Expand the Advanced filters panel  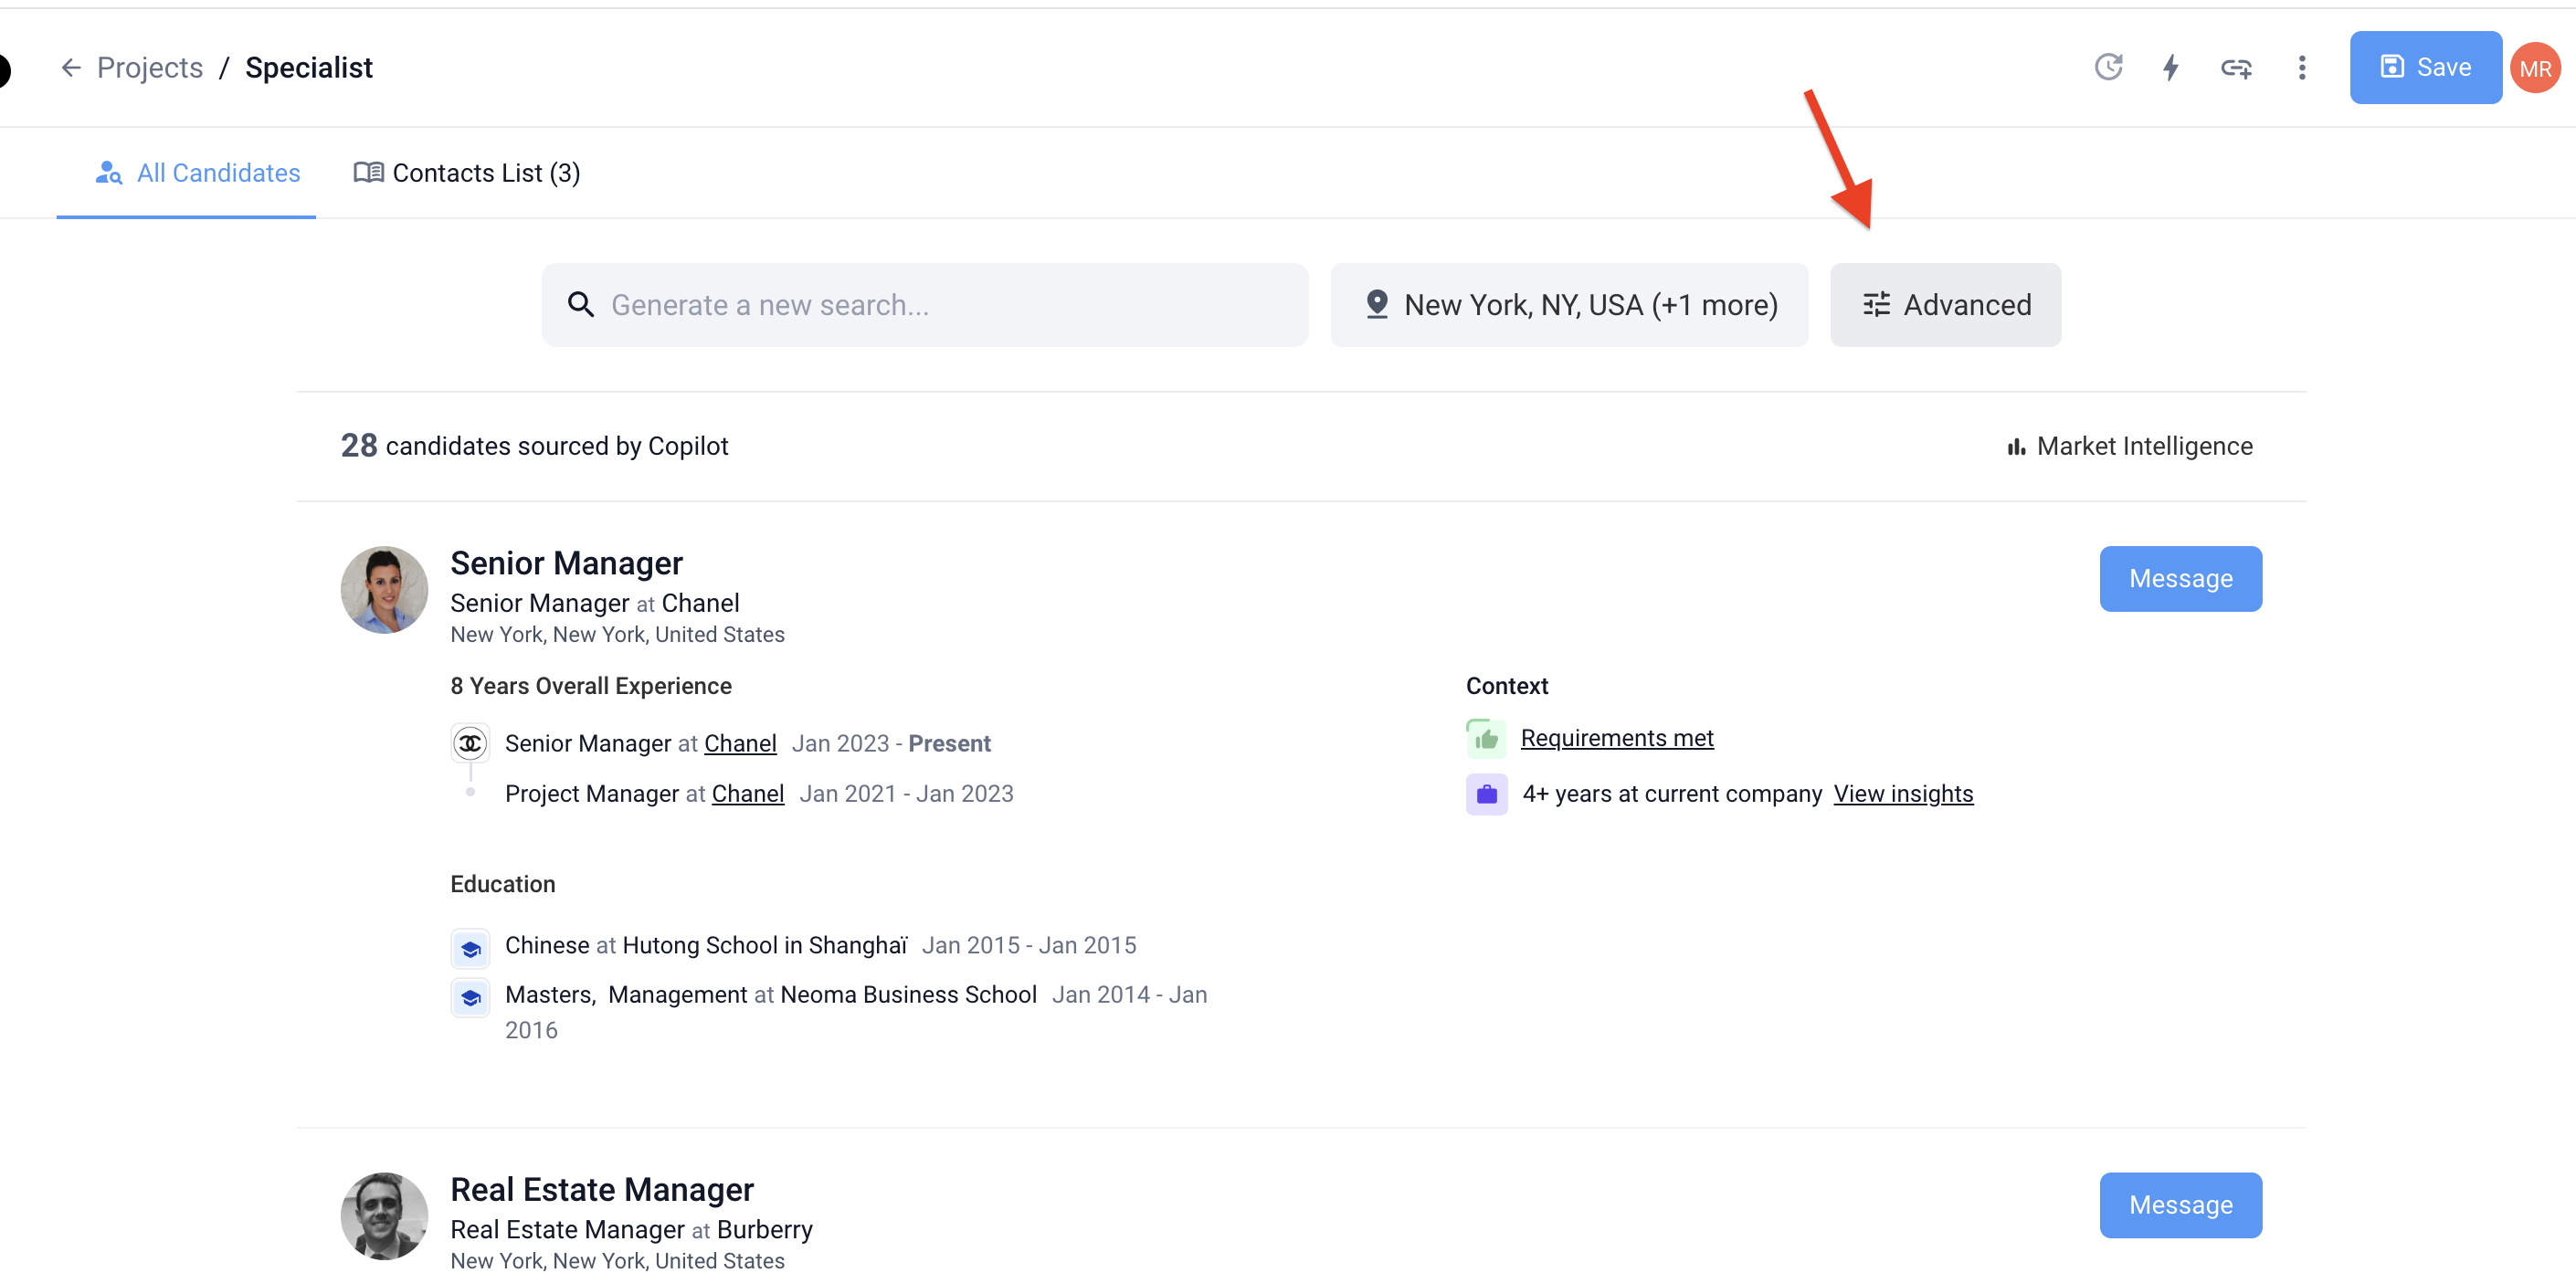pyautogui.click(x=1945, y=305)
